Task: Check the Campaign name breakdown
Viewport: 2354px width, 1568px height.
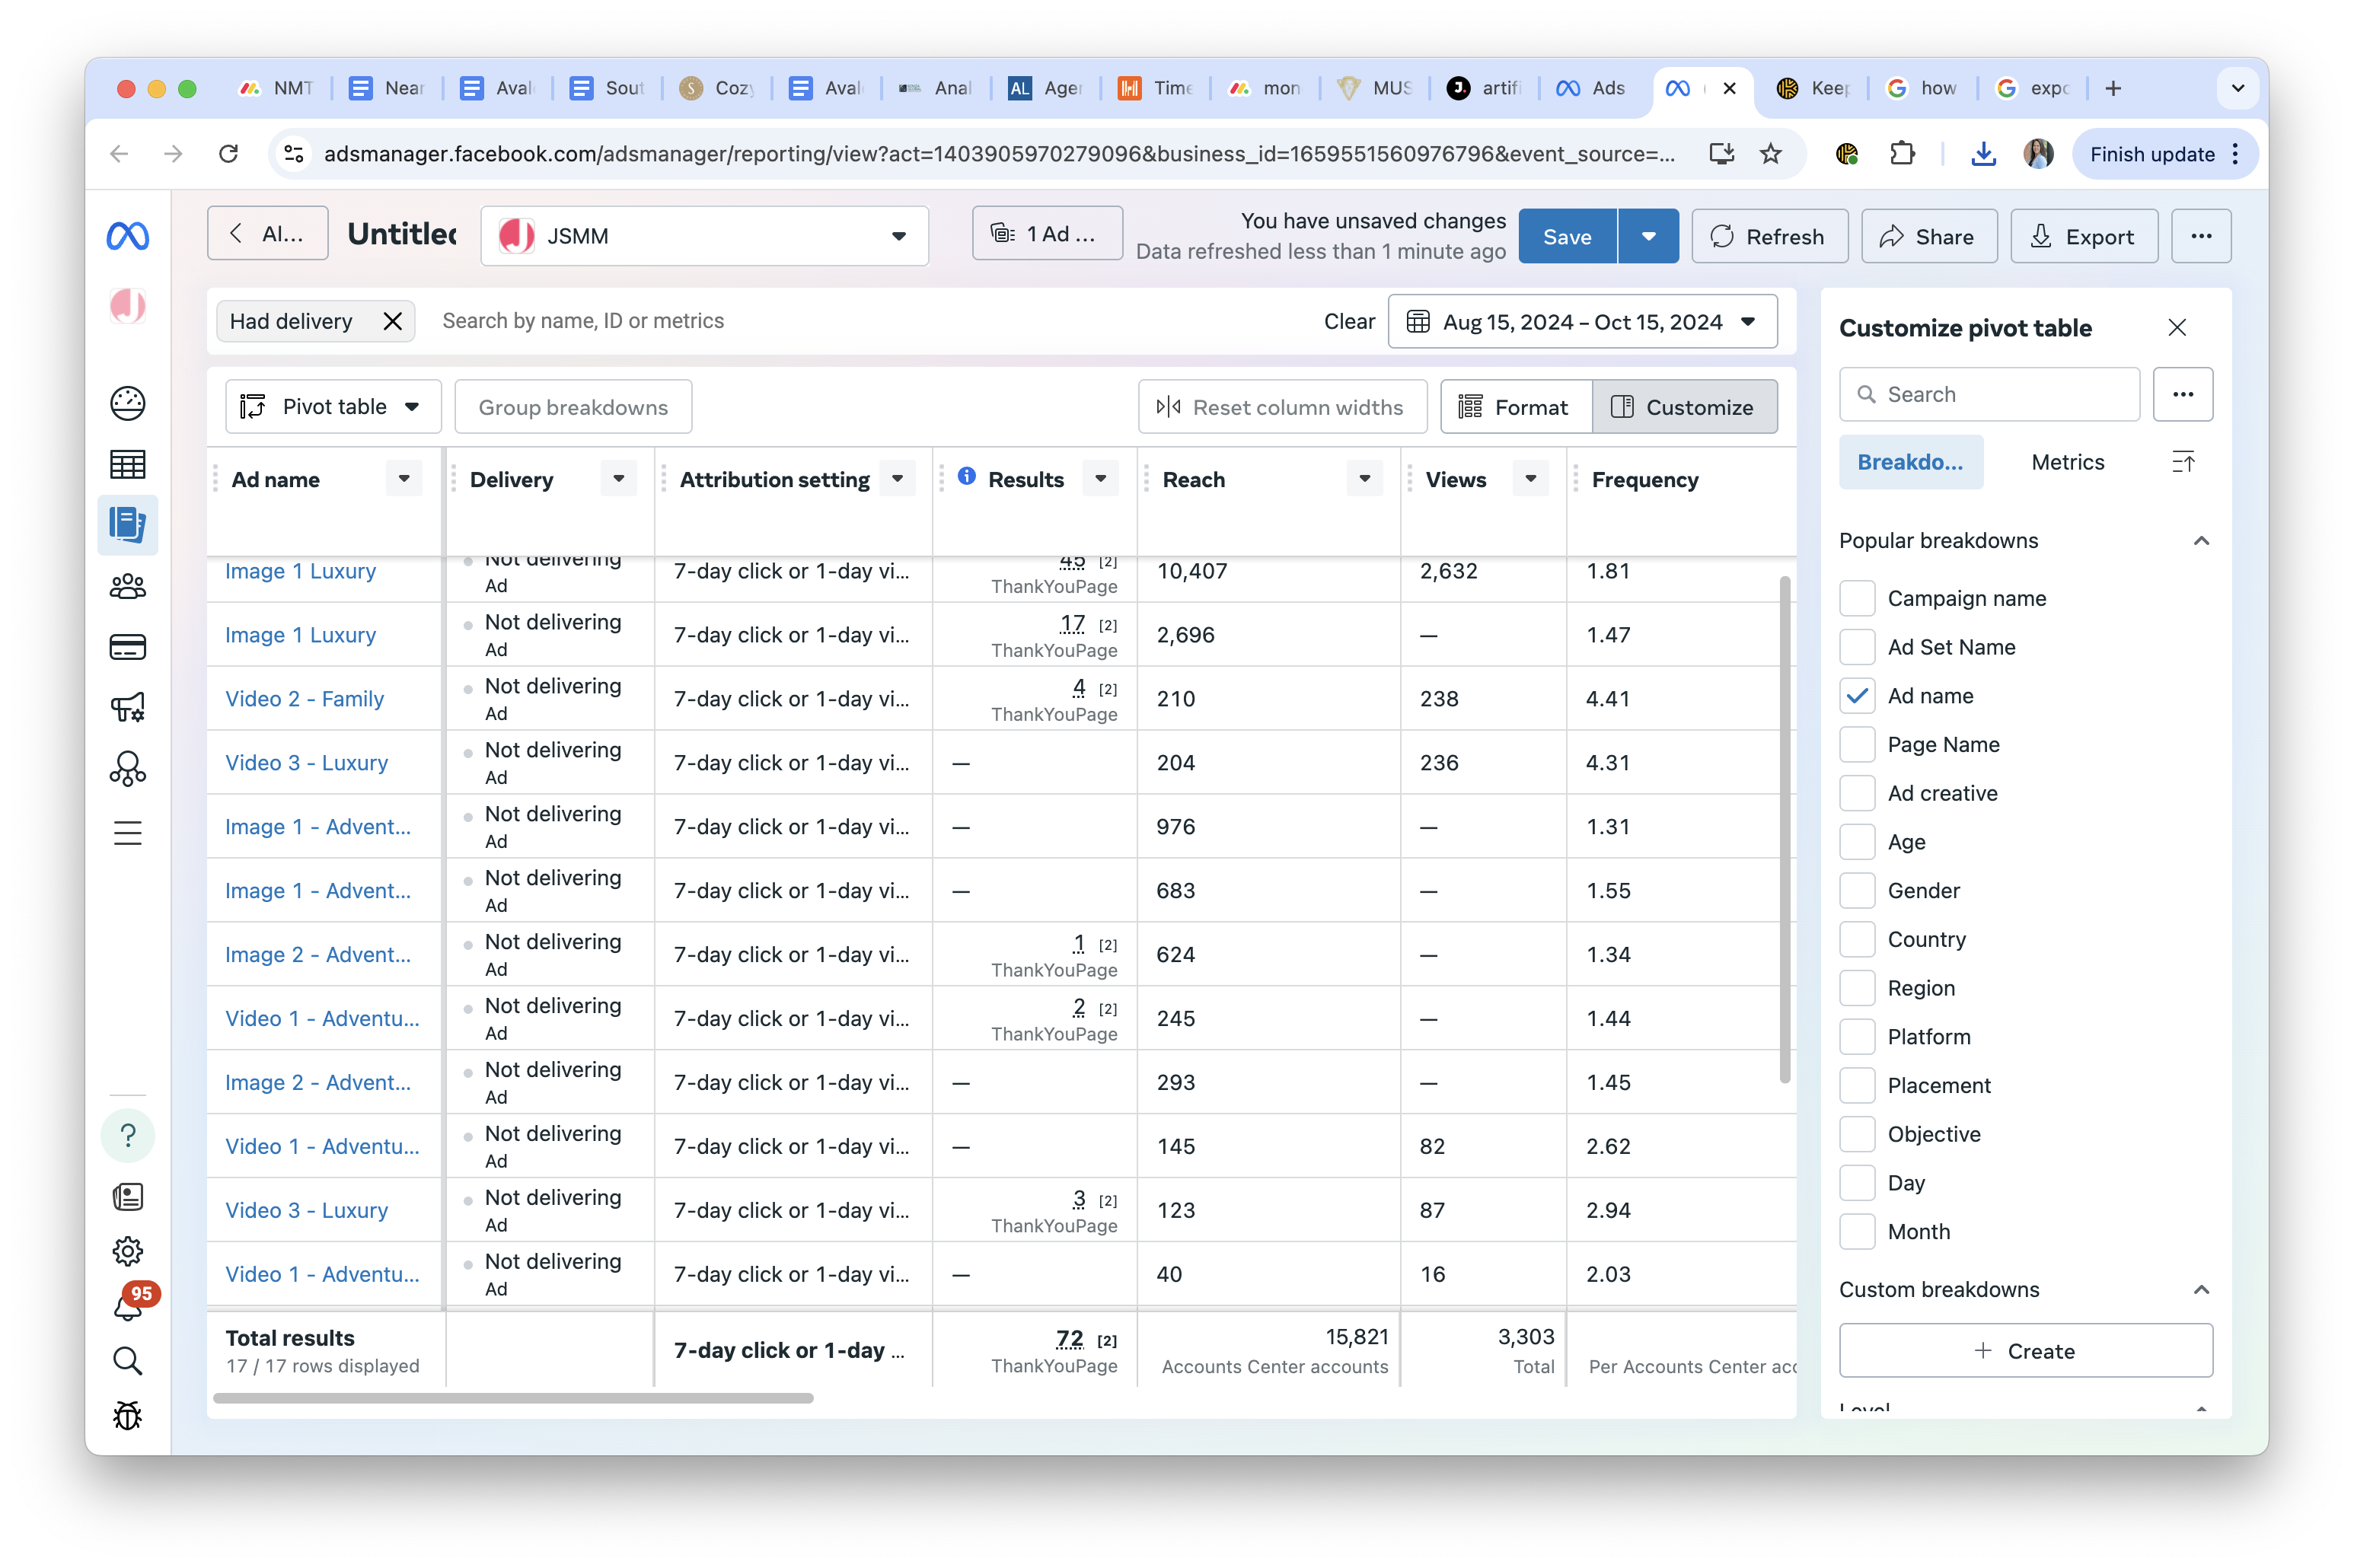Action: click(1857, 598)
